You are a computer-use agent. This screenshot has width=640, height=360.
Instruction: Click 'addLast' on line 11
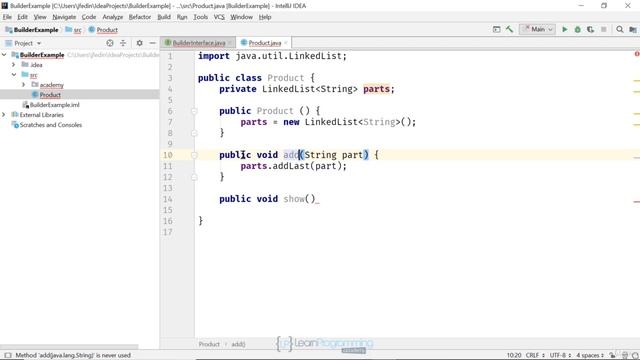(291, 166)
